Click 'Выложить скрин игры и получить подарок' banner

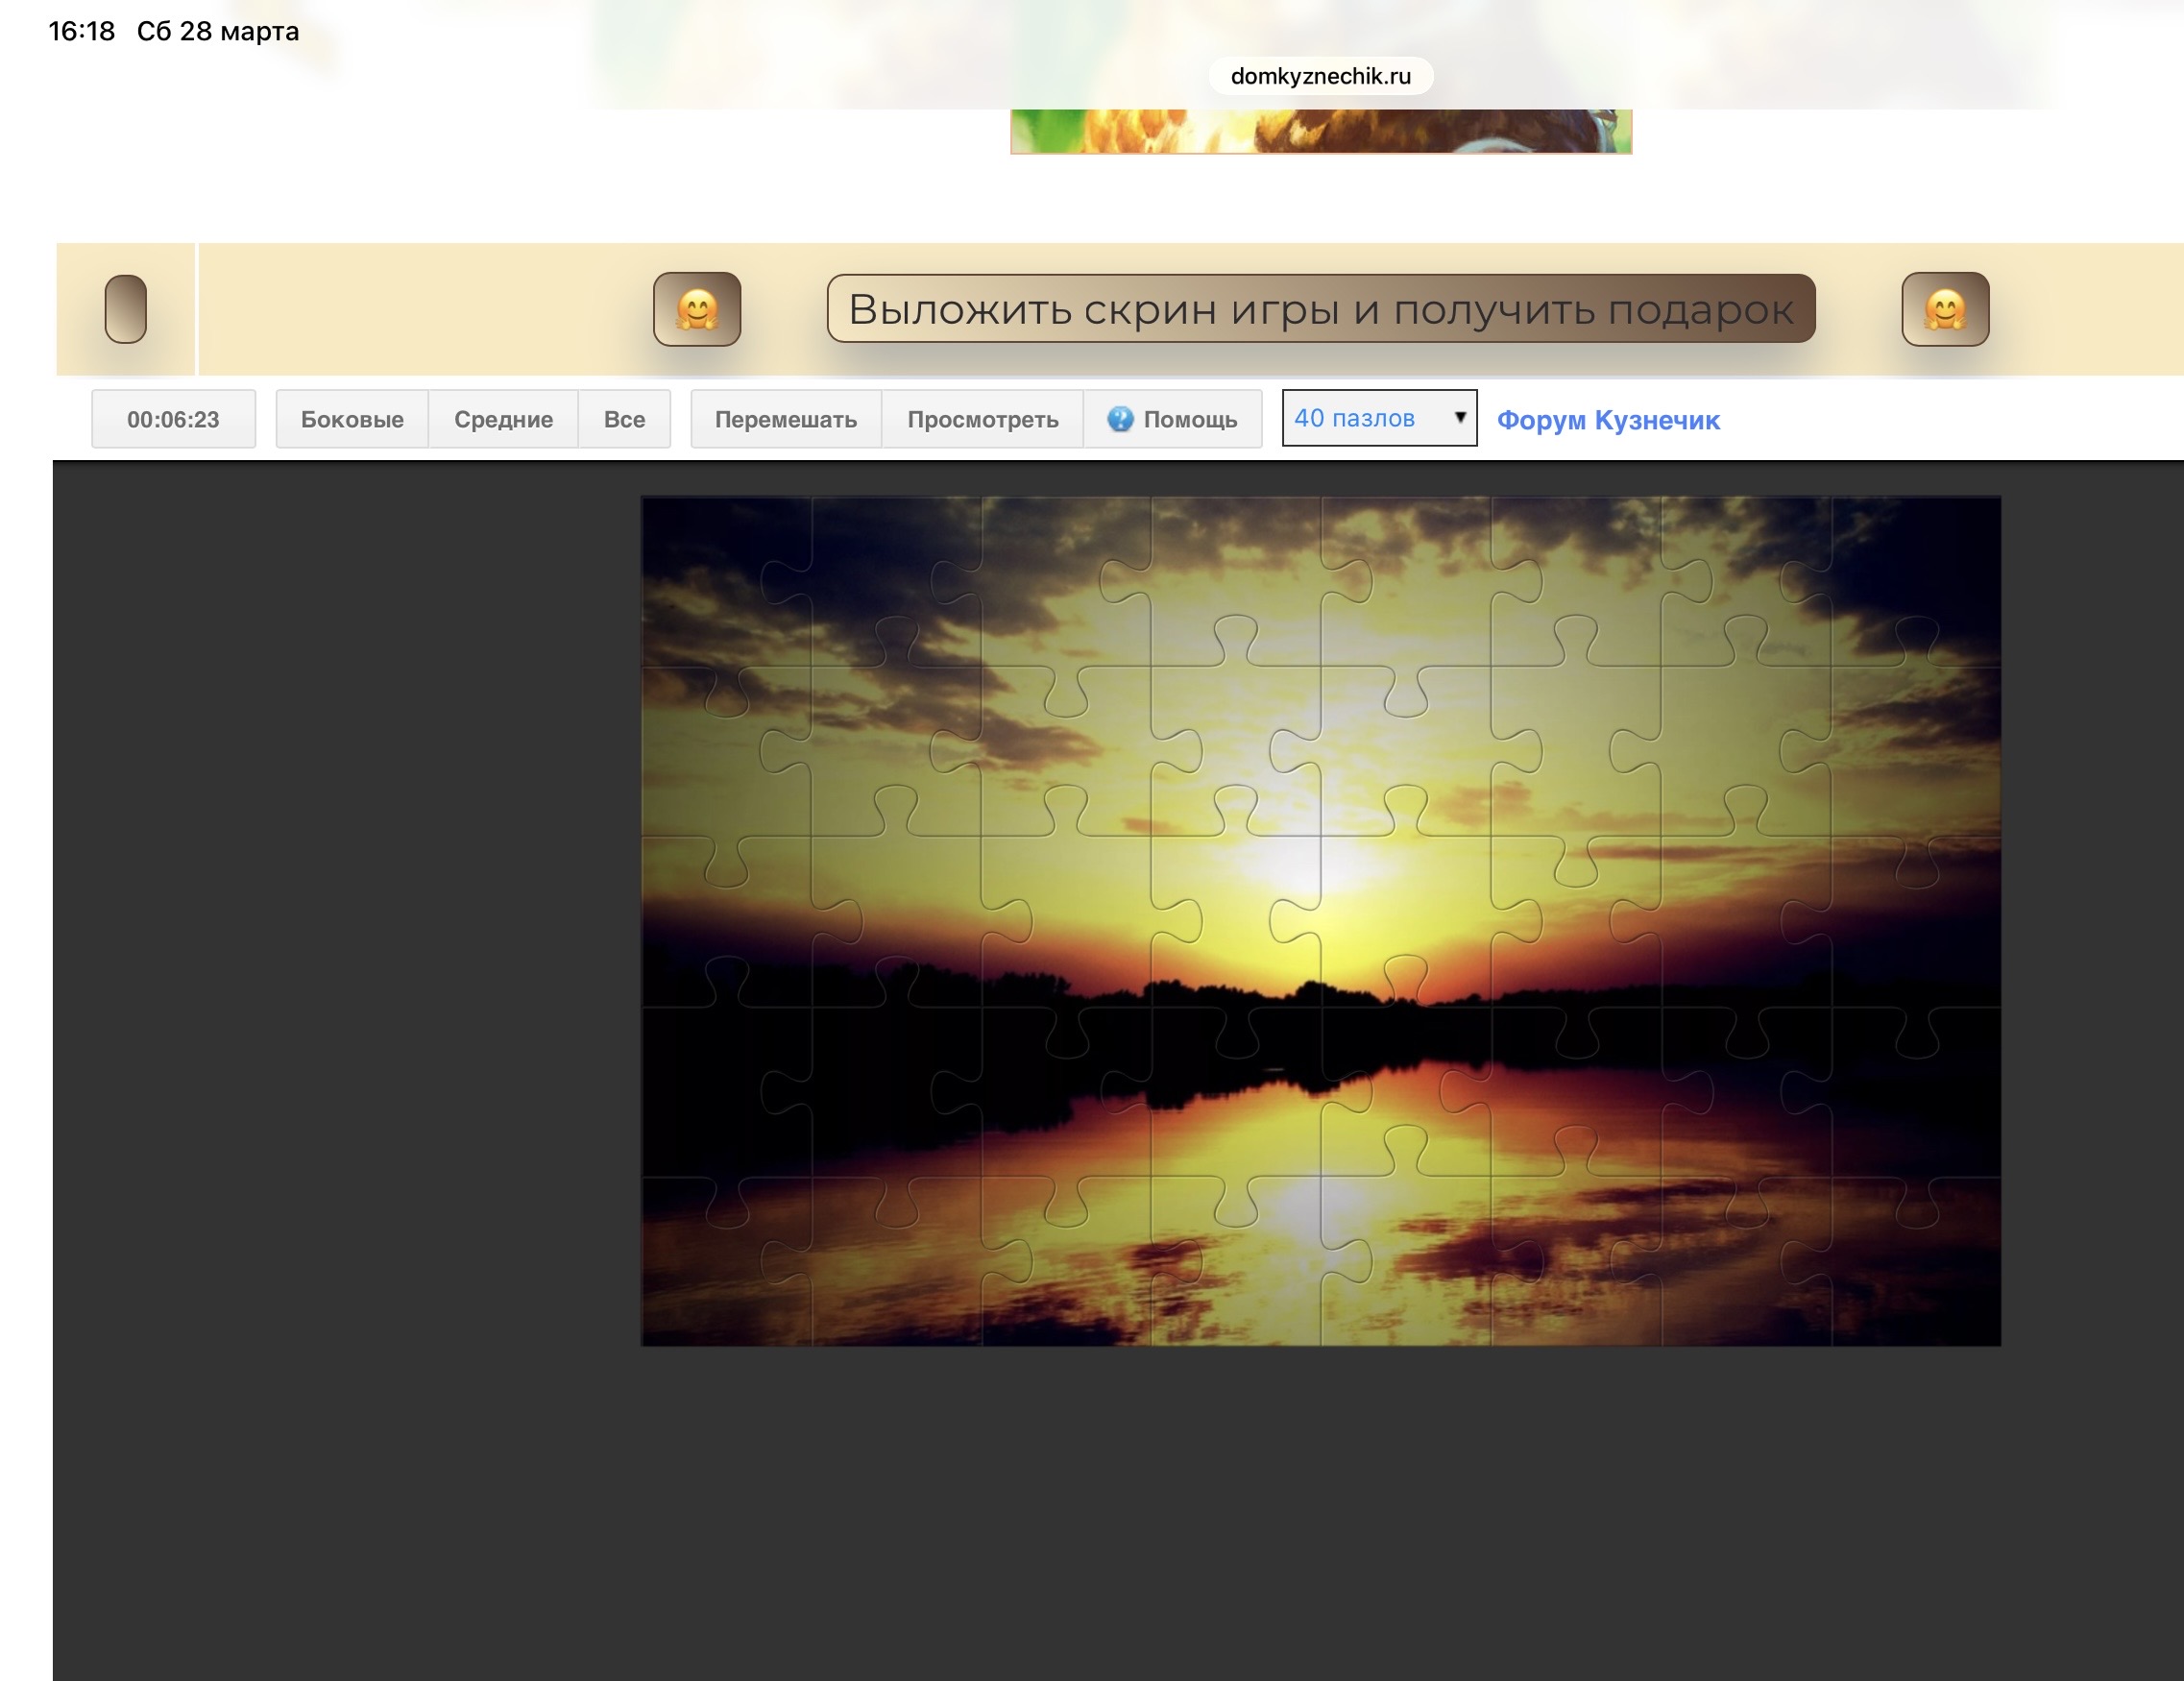tap(1320, 309)
